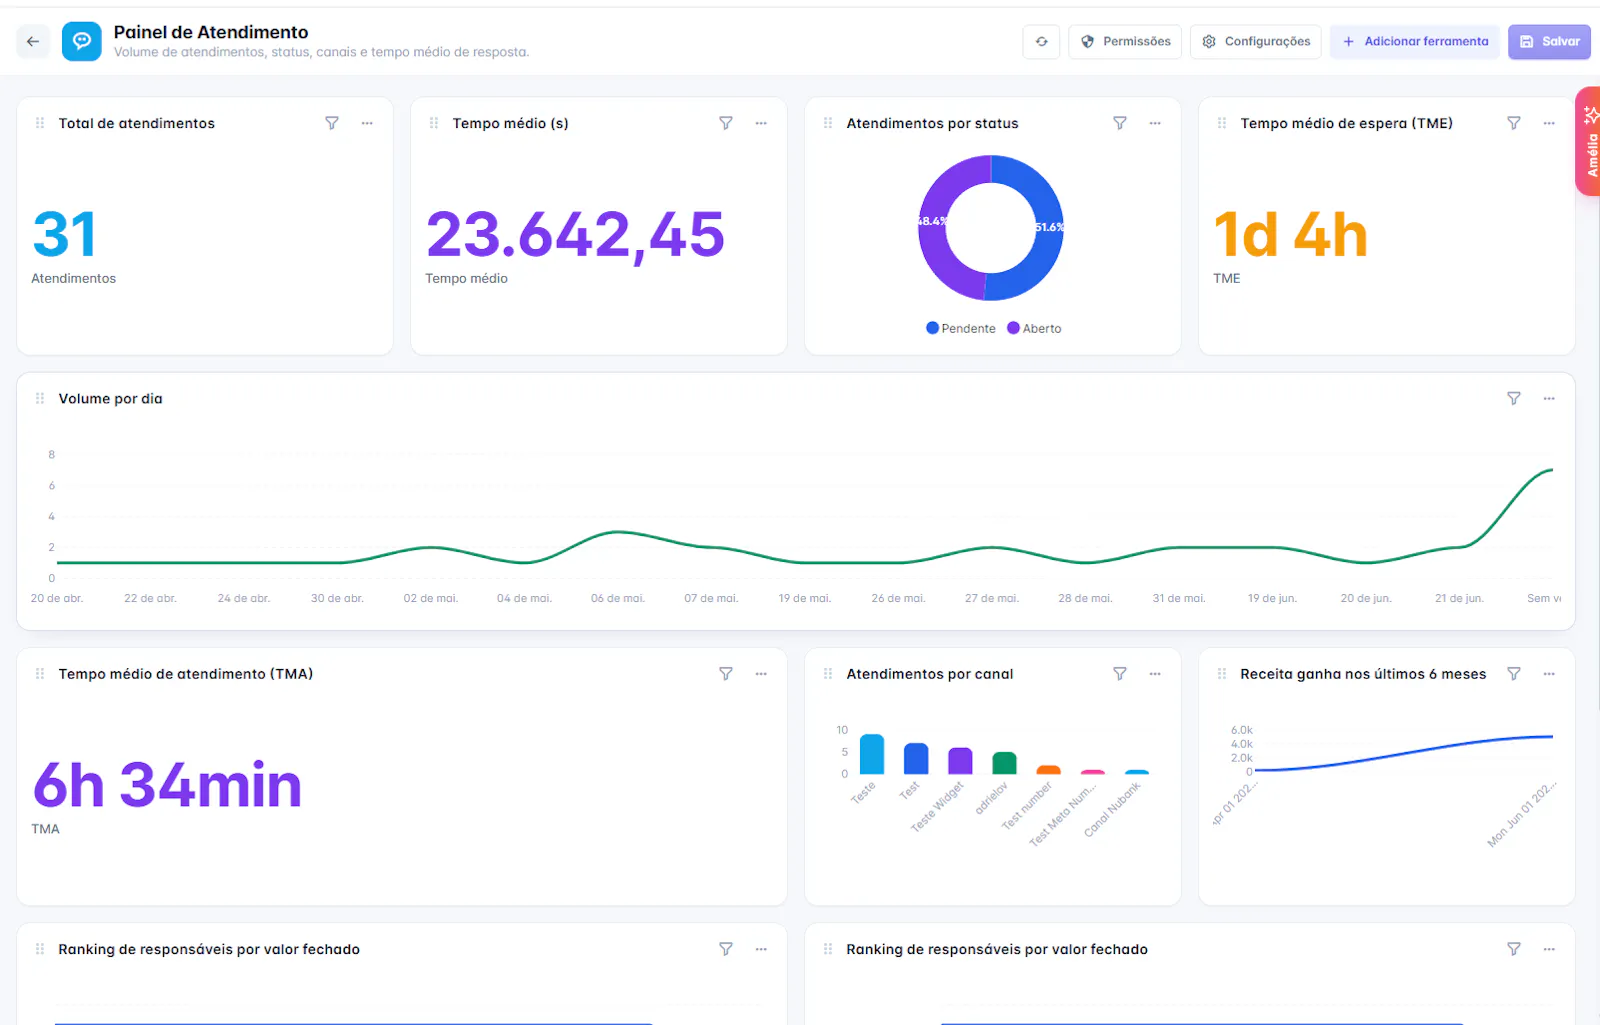Open Configurações

(1256, 41)
